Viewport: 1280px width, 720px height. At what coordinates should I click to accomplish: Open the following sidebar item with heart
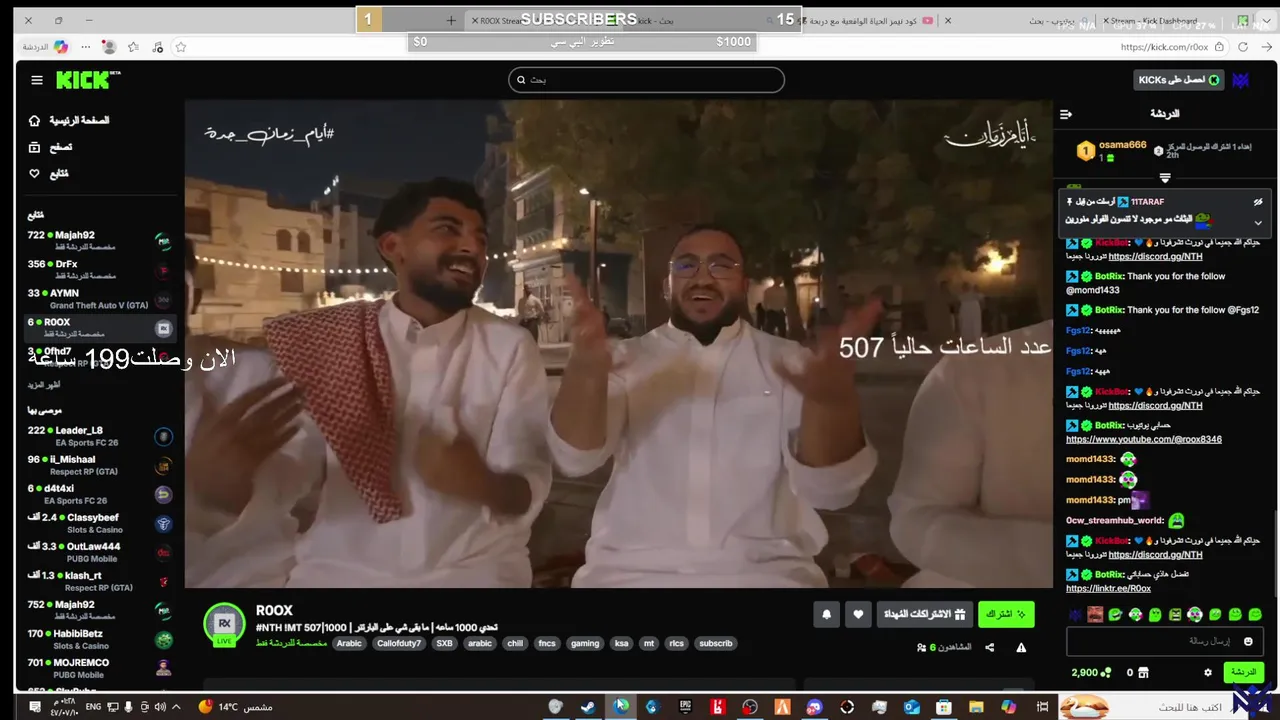point(48,174)
